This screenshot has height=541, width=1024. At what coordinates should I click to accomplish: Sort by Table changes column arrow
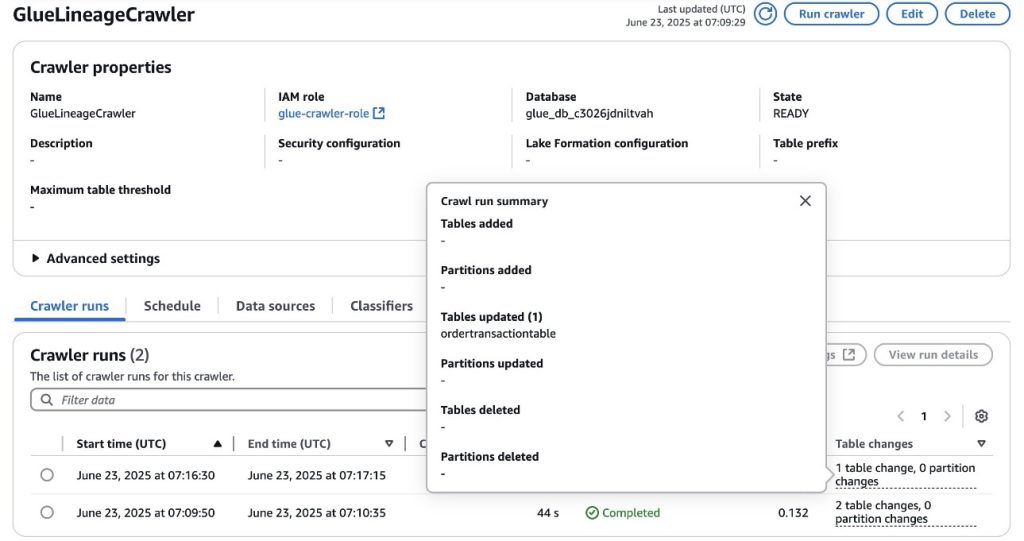(981, 444)
